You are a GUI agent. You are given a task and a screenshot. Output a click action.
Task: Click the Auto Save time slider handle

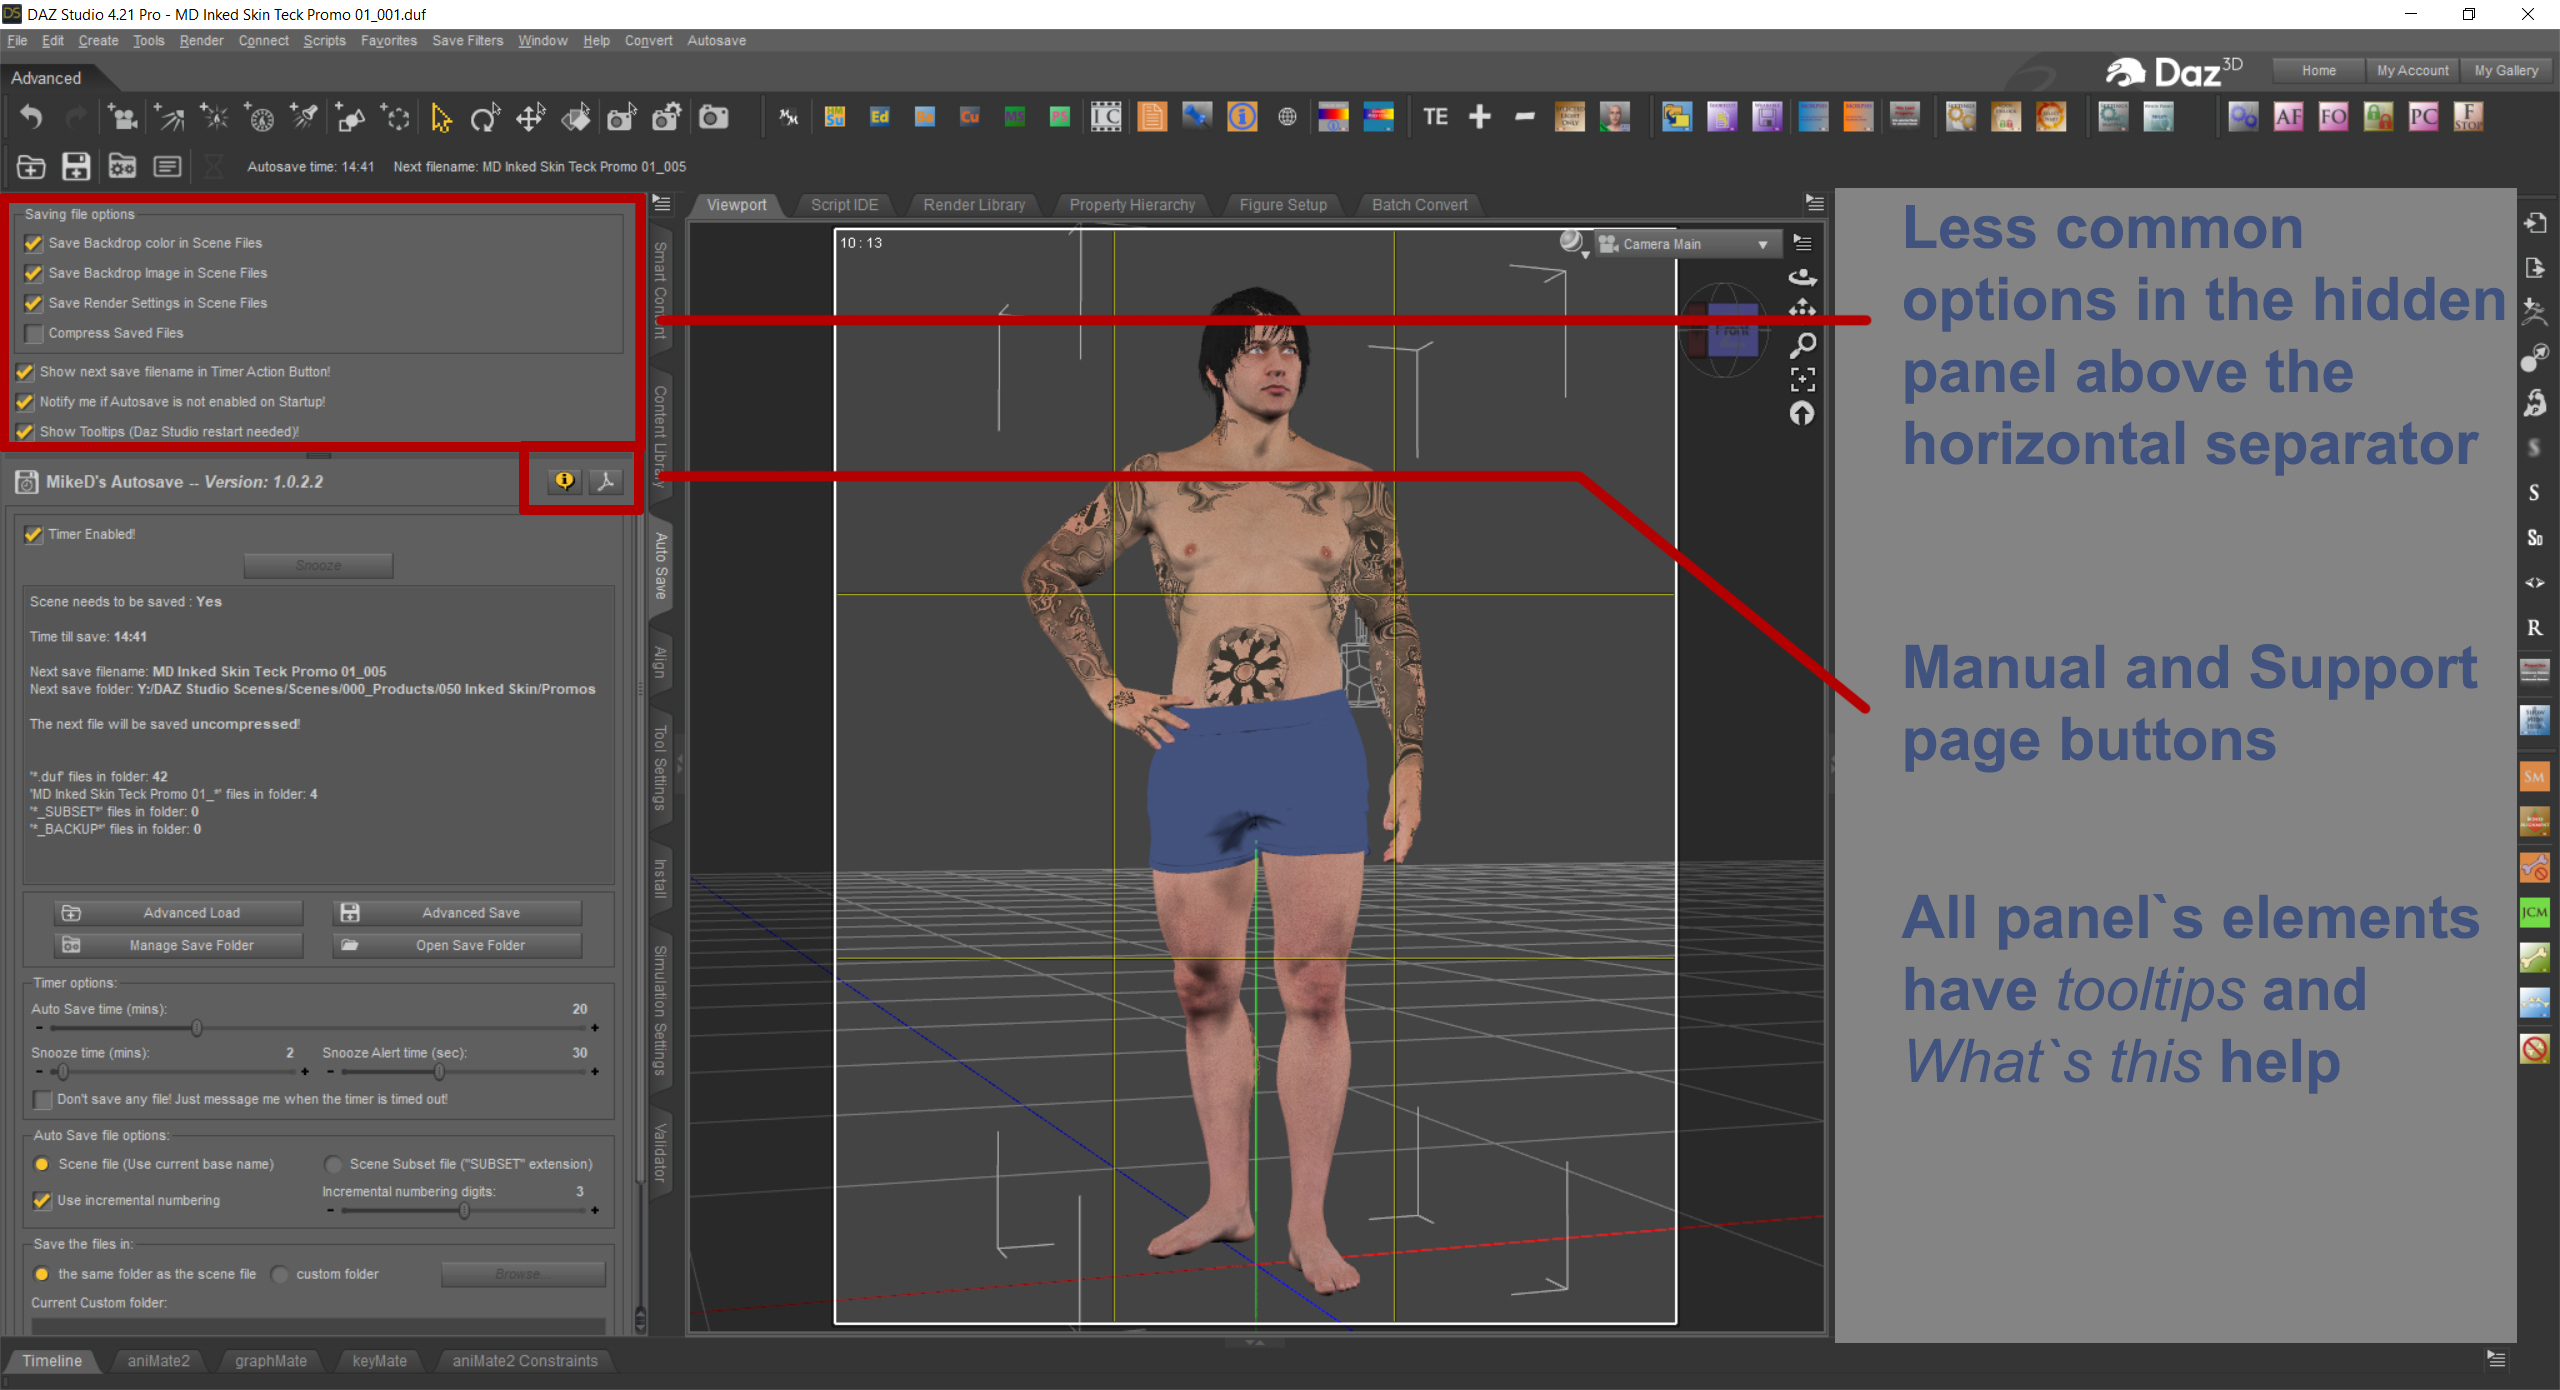point(197,1028)
